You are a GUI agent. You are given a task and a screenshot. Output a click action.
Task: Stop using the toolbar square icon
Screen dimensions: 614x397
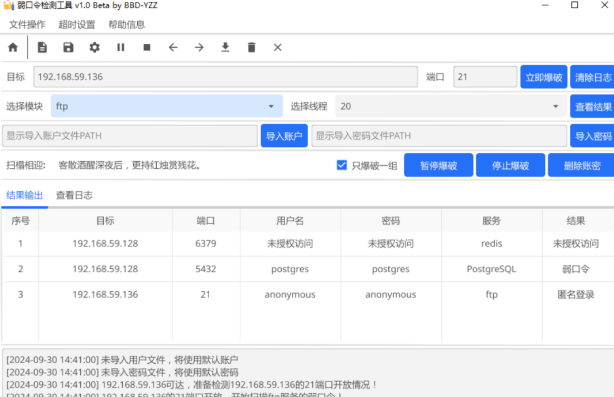pyautogui.click(x=147, y=47)
